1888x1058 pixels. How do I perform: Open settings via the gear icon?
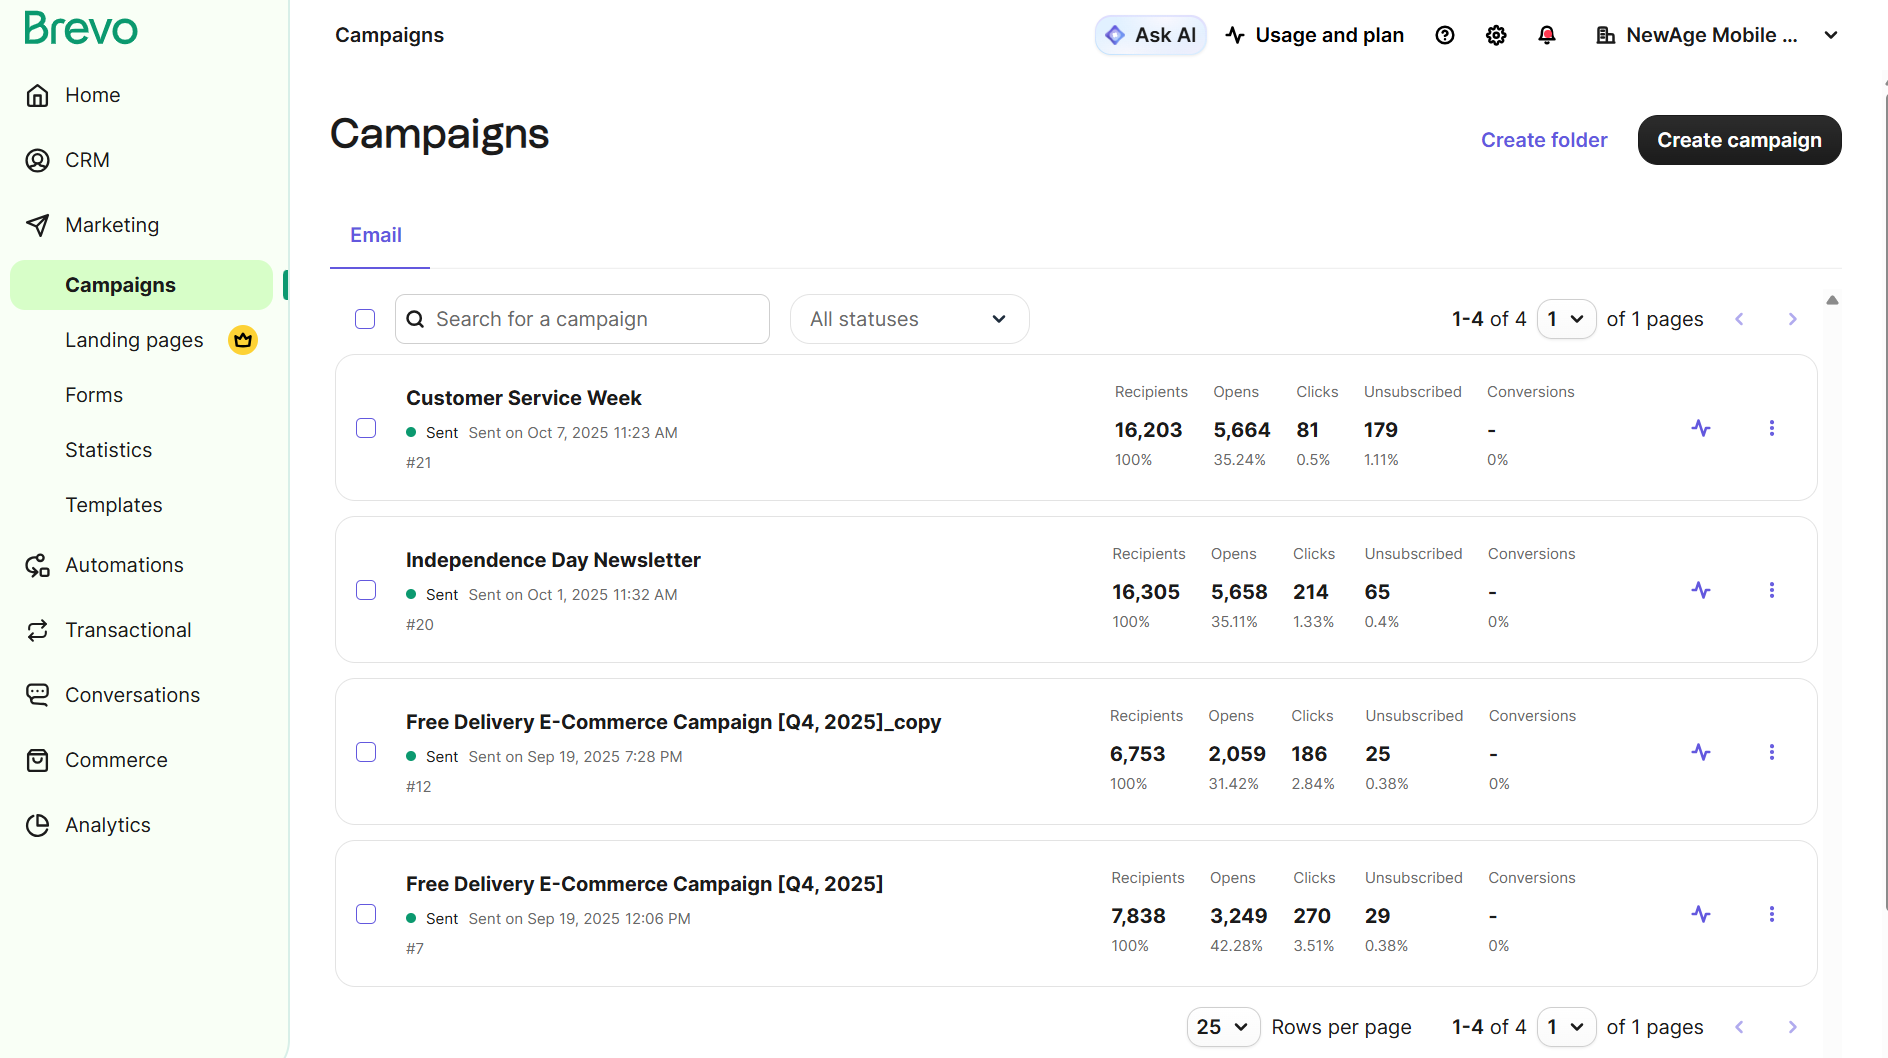click(x=1495, y=35)
